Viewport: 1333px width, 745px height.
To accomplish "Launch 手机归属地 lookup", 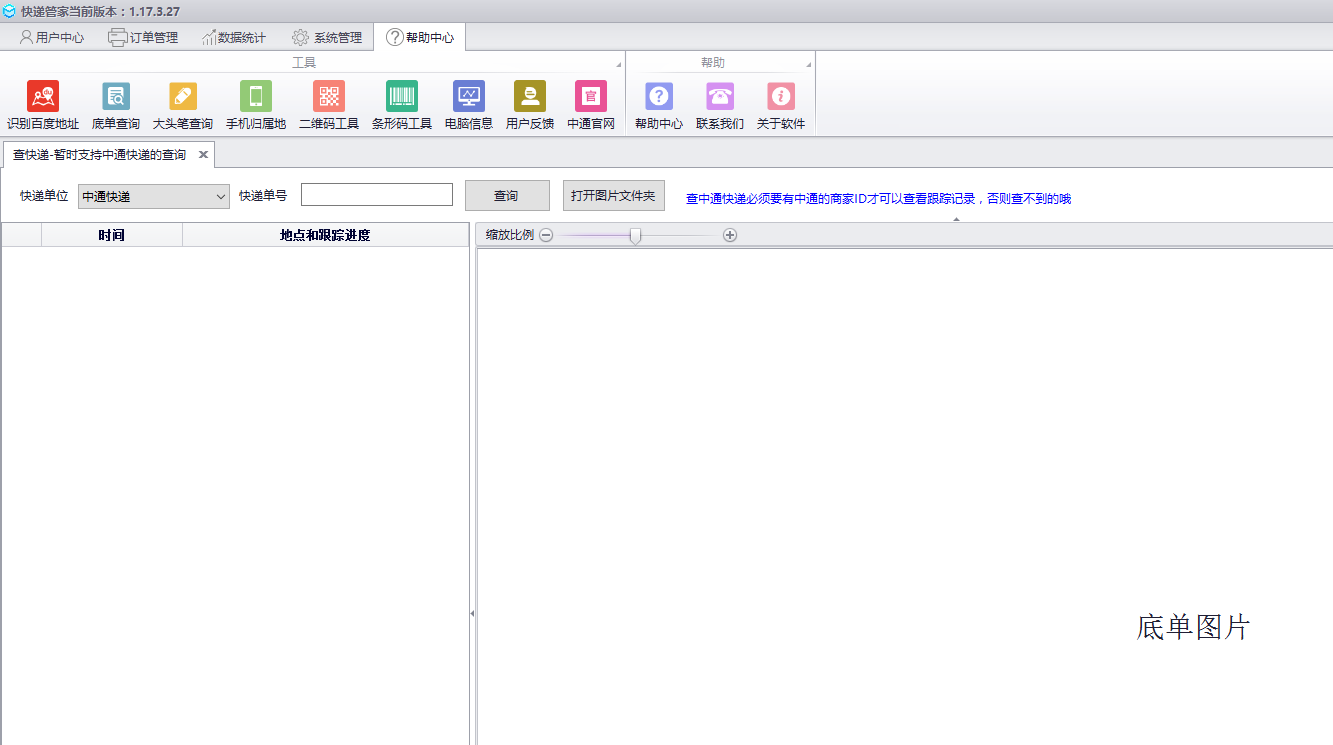I will (256, 97).
